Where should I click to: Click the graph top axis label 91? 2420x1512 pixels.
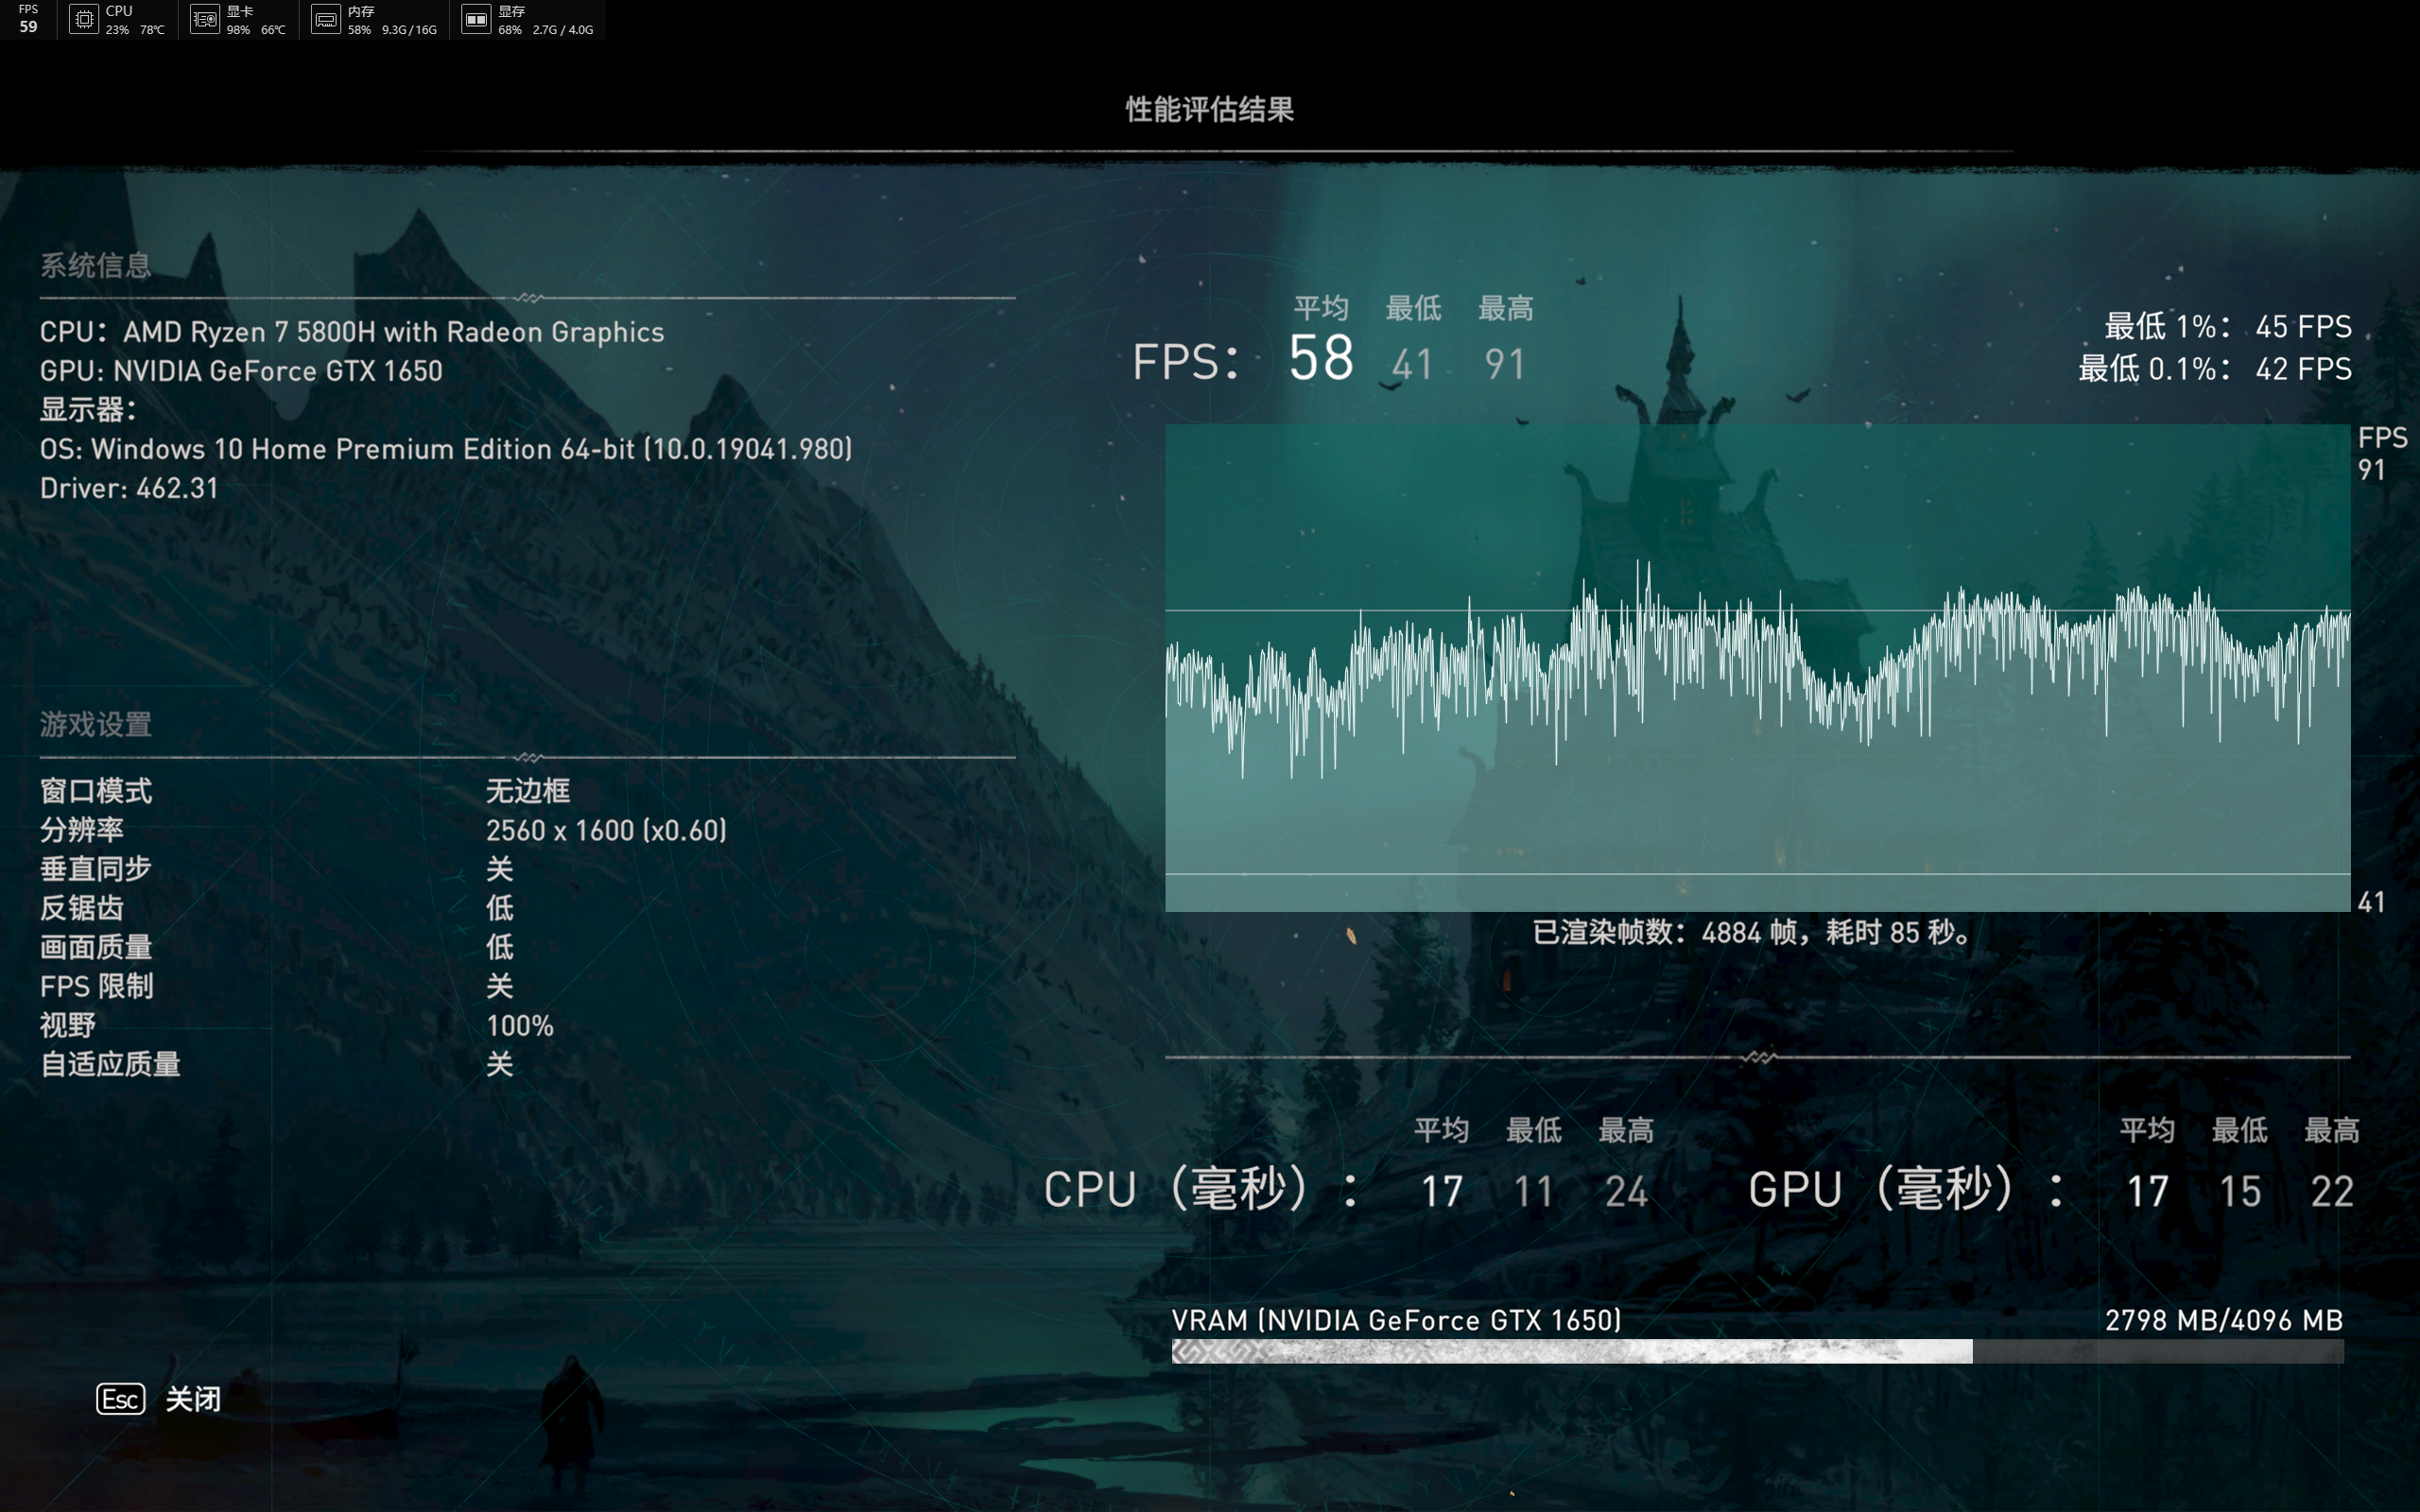coord(2372,470)
